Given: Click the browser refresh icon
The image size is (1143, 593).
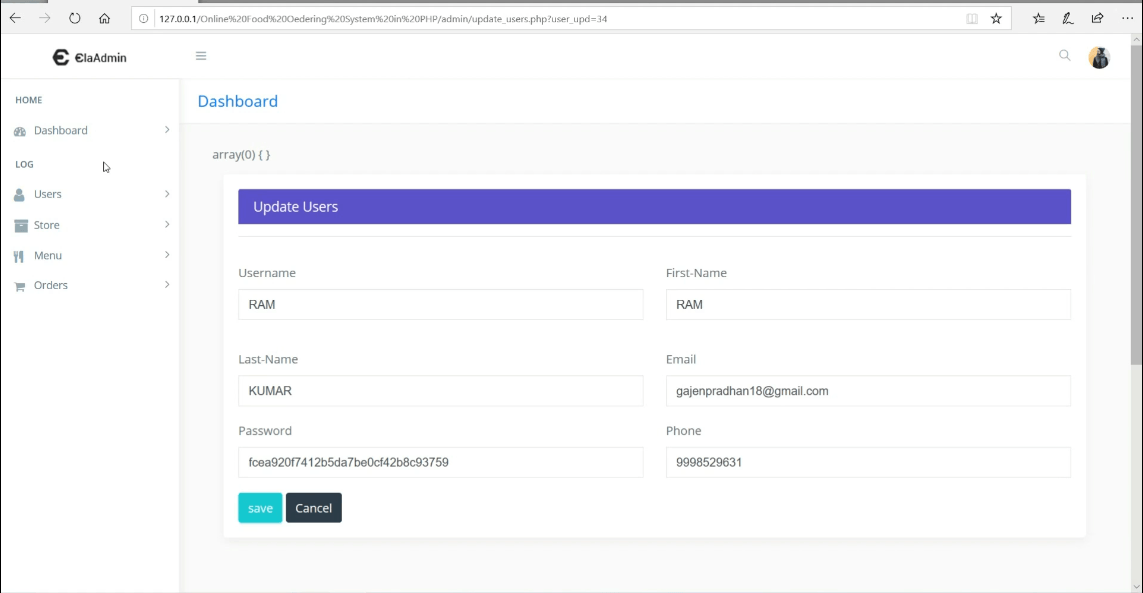Looking at the screenshot, I should [x=75, y=18].
